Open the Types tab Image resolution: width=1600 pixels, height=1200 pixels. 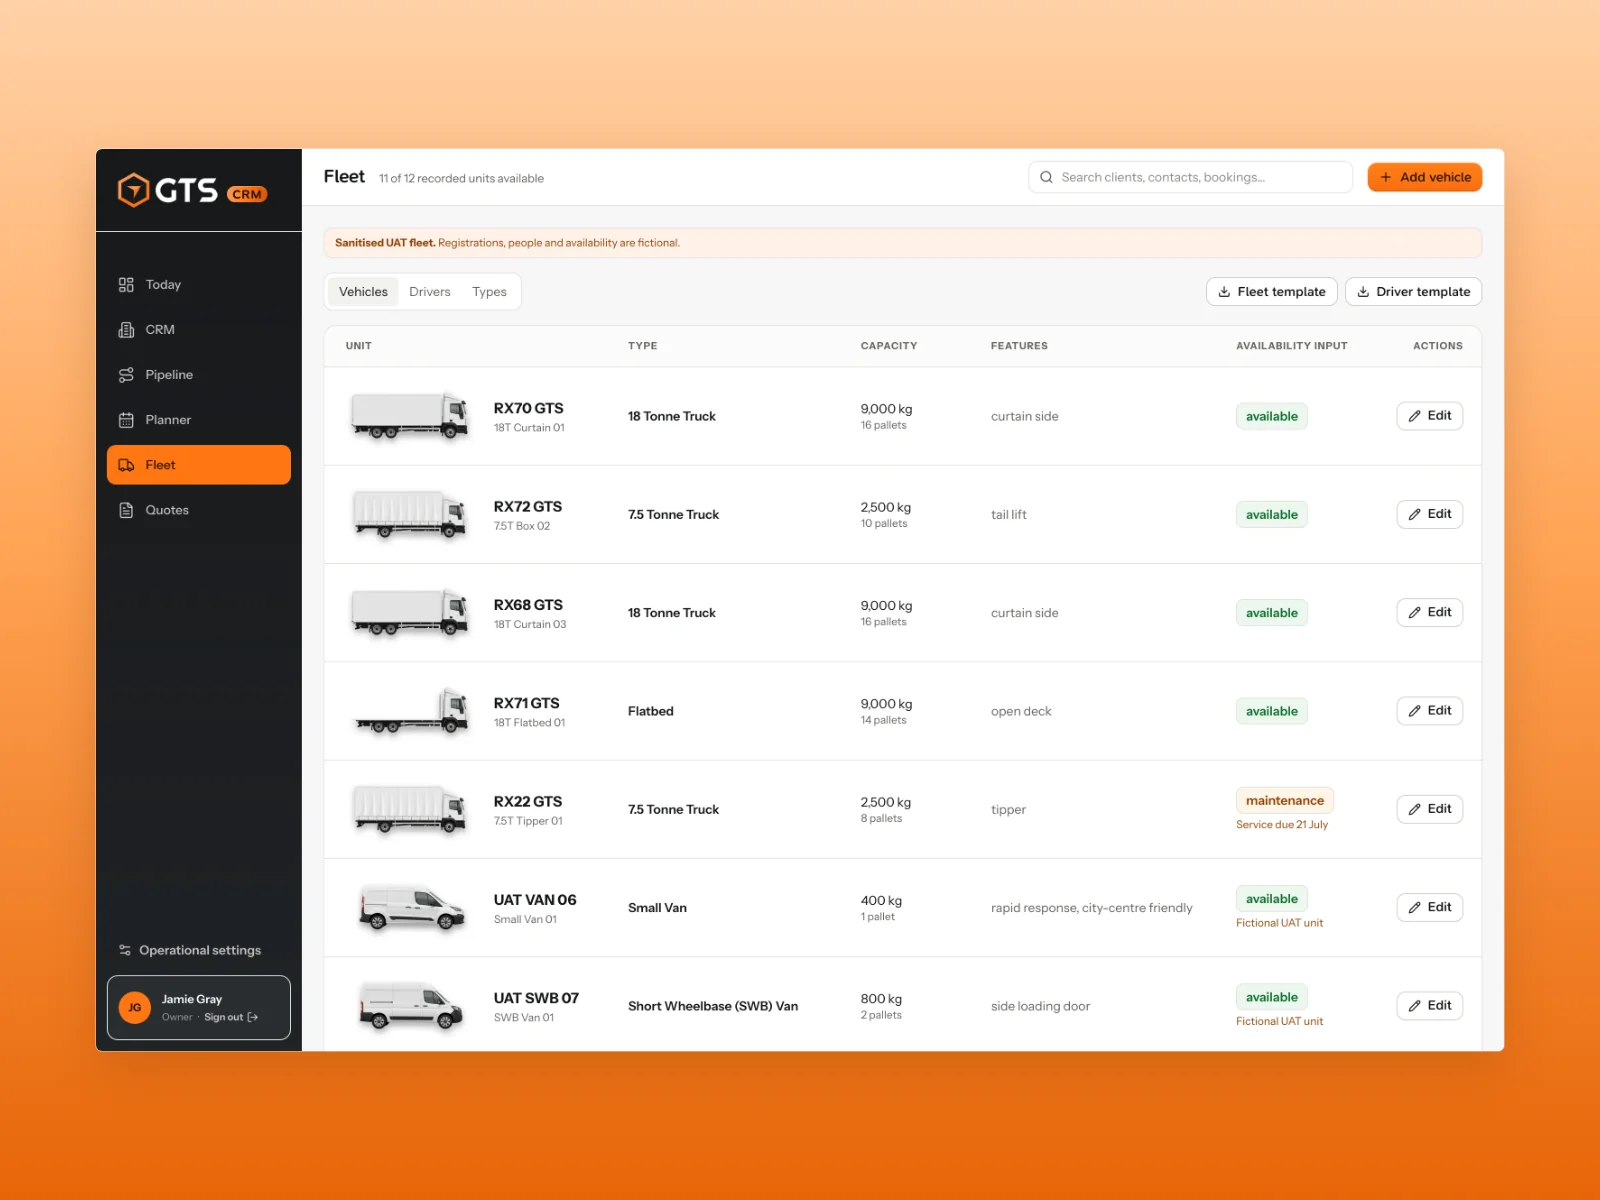pos(490,292)
